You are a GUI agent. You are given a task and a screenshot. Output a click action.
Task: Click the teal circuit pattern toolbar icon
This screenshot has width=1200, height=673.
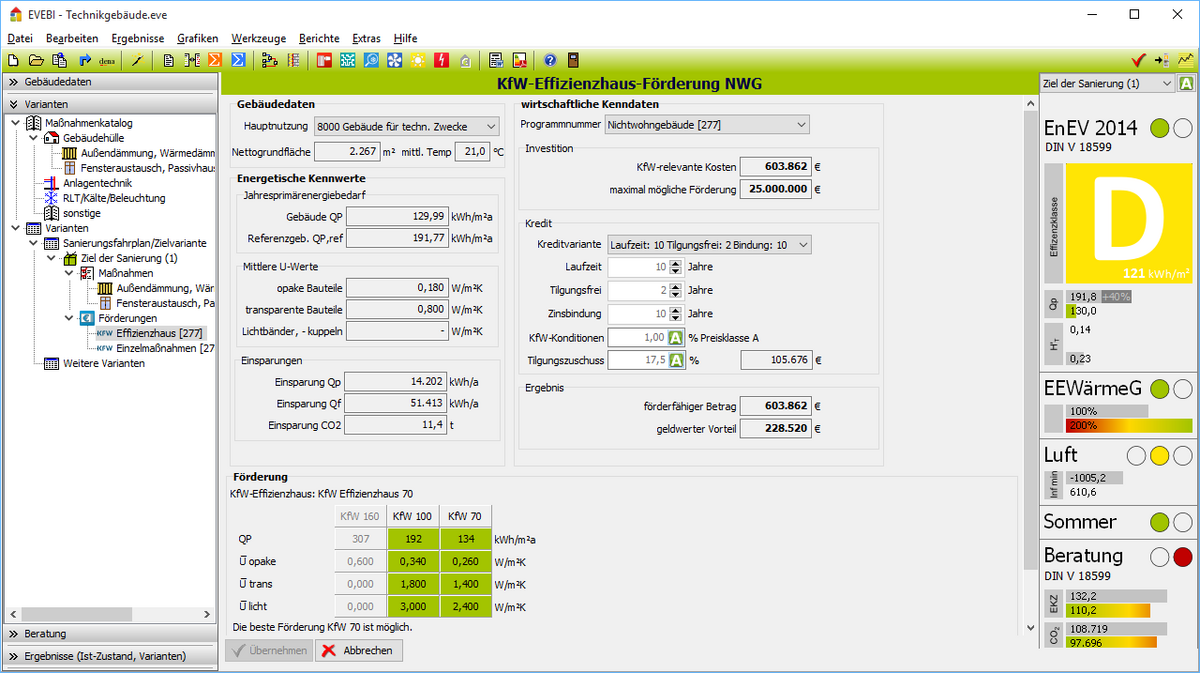pos(348,60)
